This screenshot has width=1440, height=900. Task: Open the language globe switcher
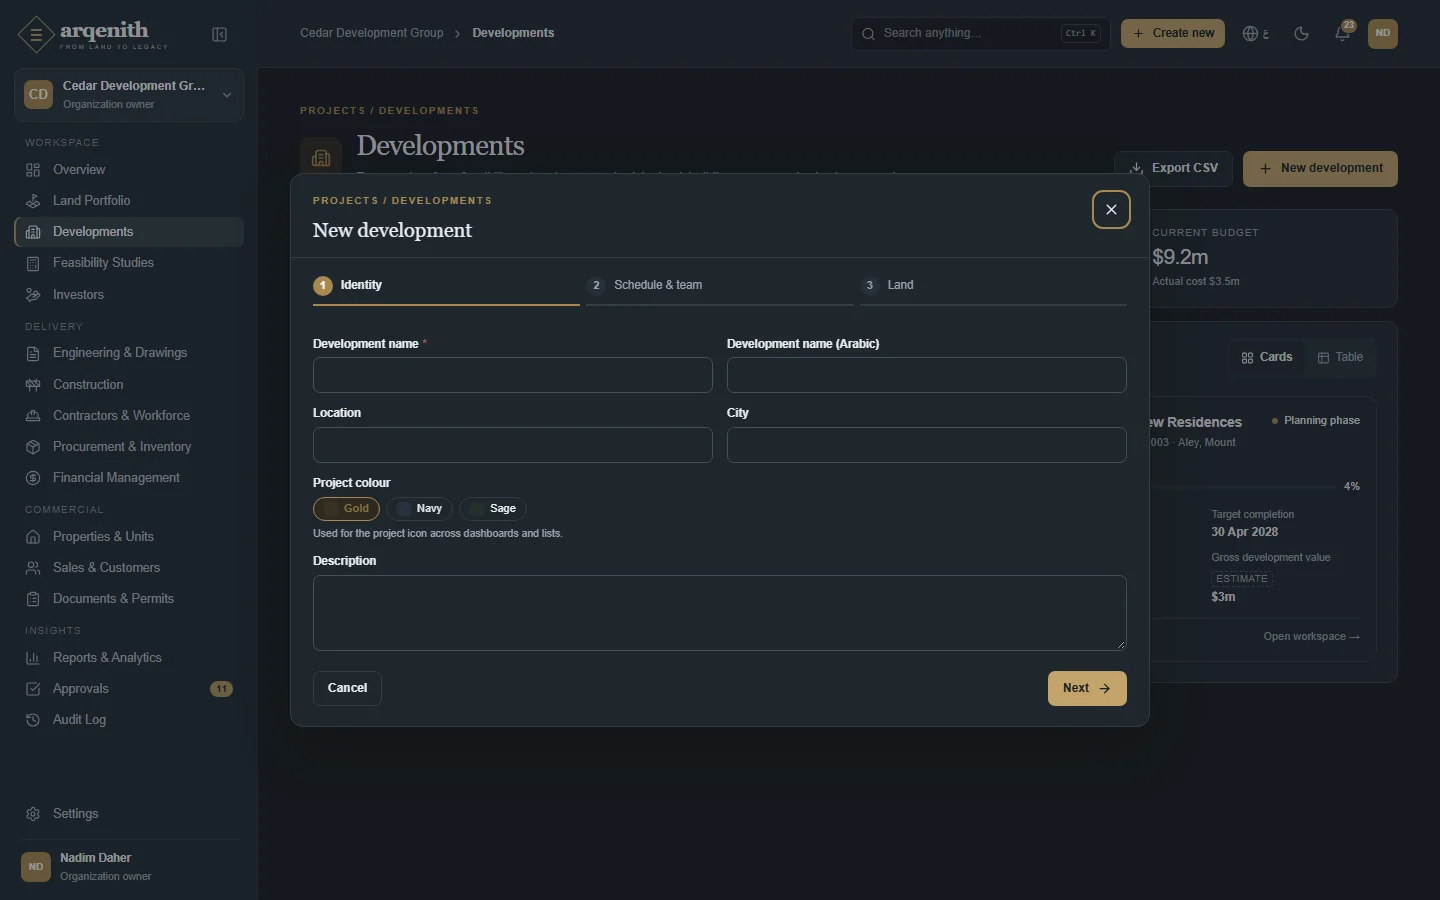click(1256, 34)
